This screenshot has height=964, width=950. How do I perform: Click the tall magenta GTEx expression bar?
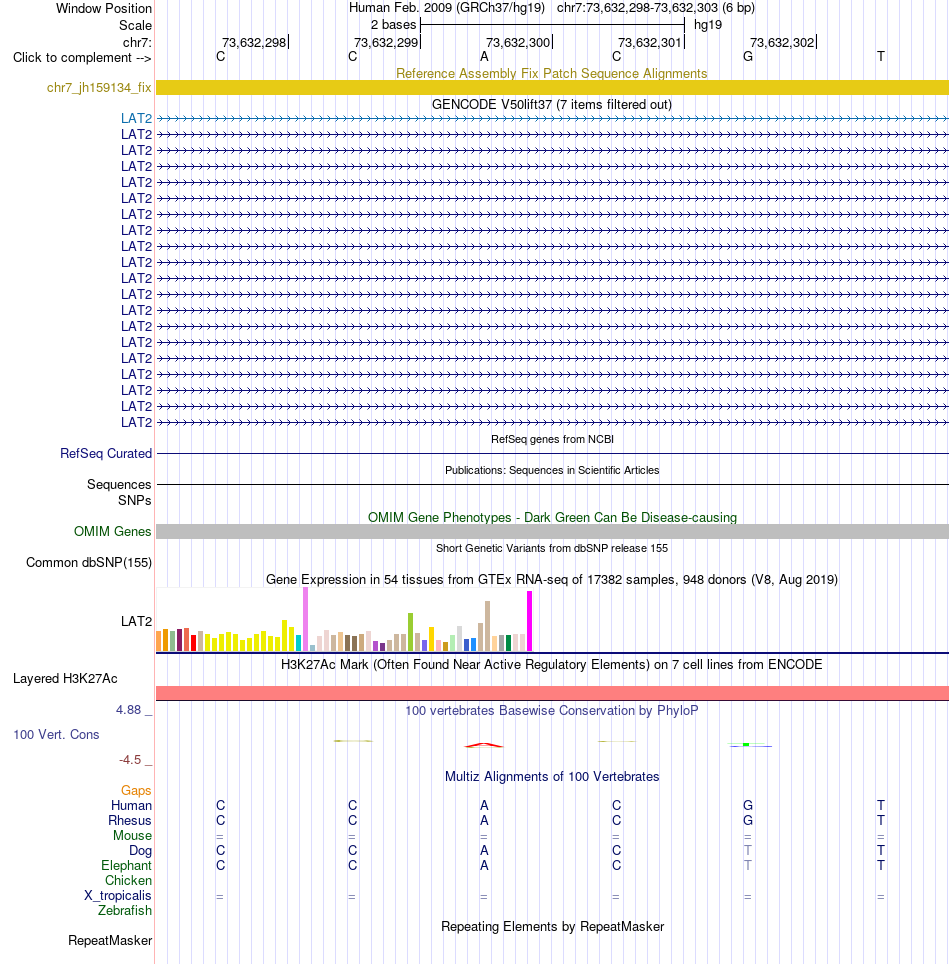tap(529, 621)
